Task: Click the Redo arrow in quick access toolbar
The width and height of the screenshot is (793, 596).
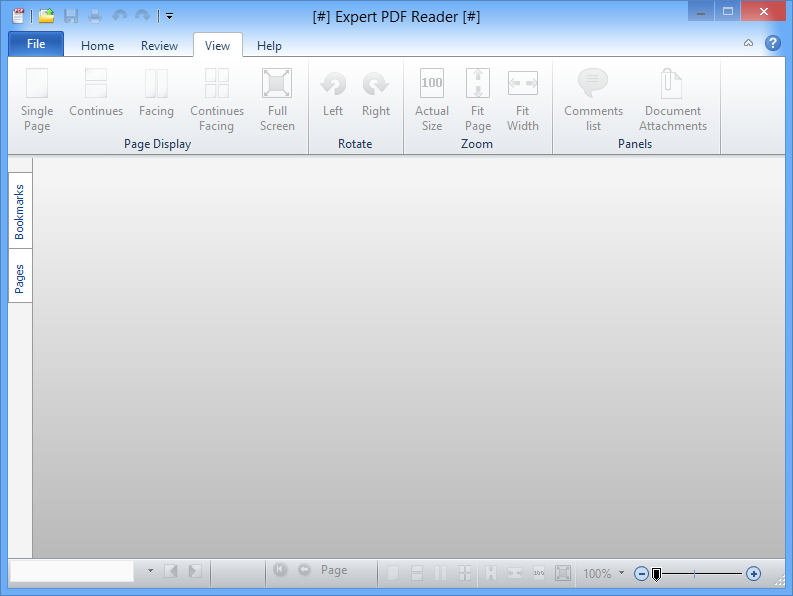Action: pos(143,16)
